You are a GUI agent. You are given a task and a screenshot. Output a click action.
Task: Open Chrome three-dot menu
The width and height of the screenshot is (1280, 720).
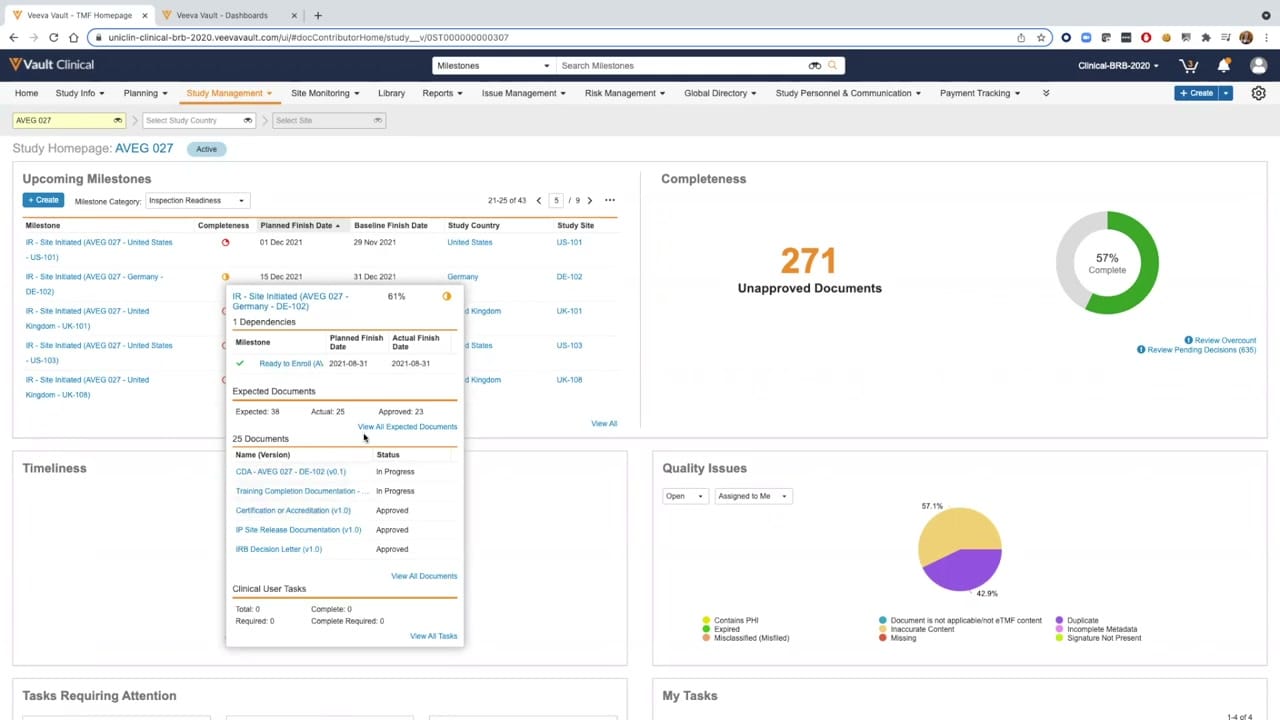point(1266,37)
